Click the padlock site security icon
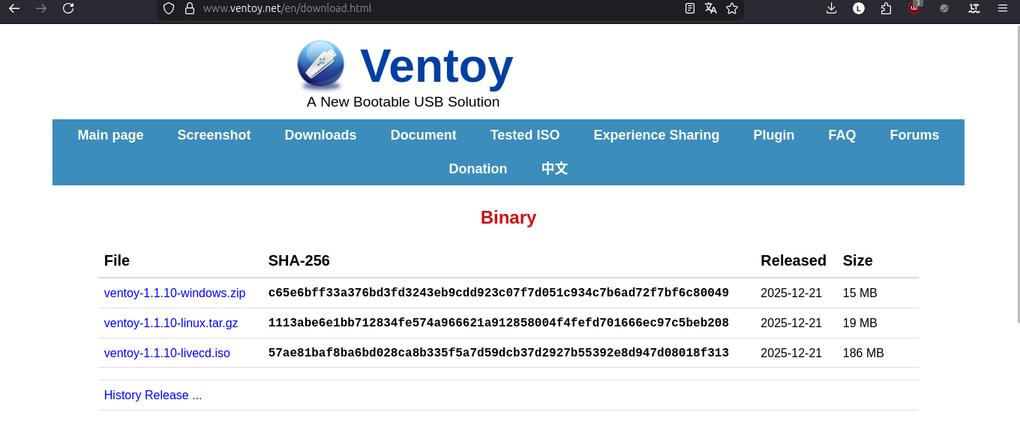 coord(189,8)
